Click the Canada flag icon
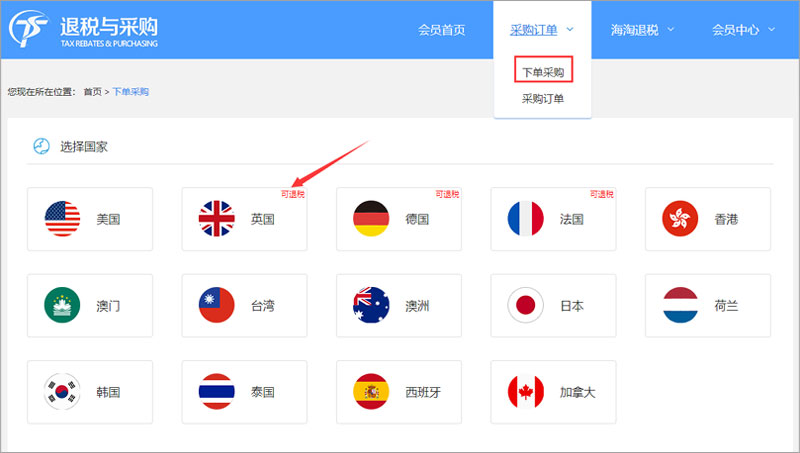800x453 pixels. tap(526, 392)
